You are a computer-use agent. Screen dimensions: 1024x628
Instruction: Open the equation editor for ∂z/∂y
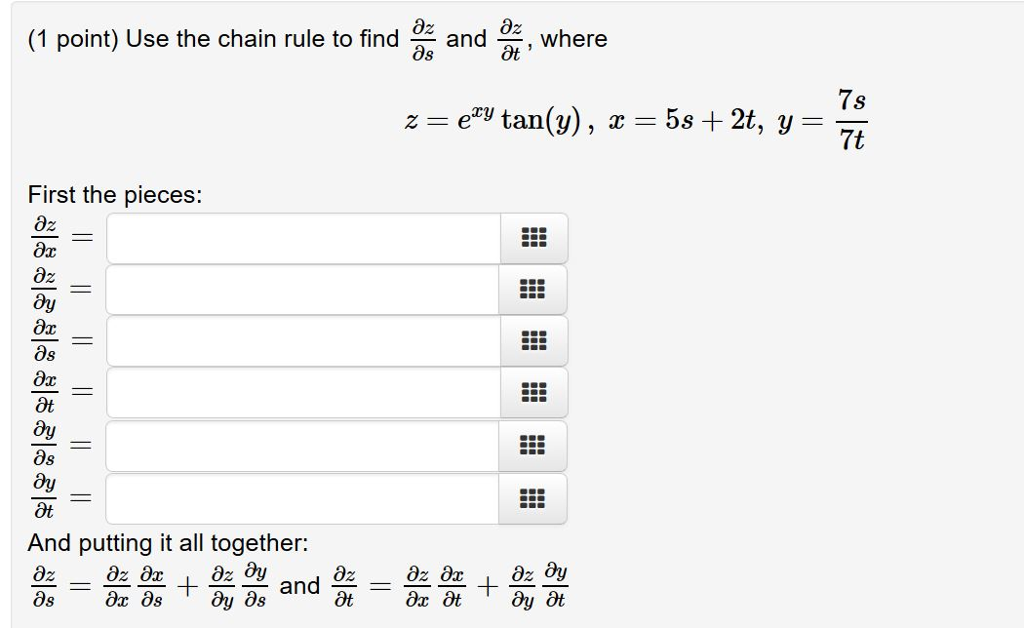pos(534,289)
